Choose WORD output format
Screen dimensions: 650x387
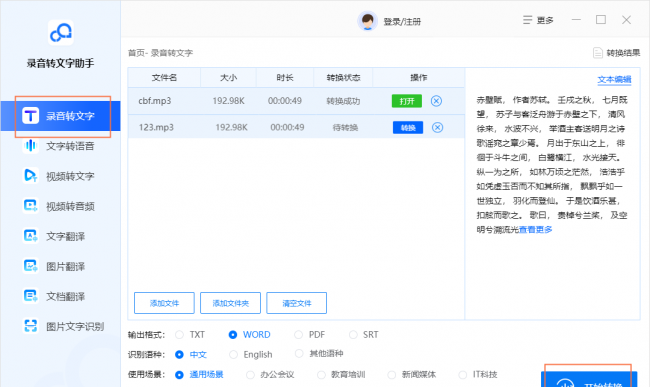pyautogui.click(x=233, y=334)
